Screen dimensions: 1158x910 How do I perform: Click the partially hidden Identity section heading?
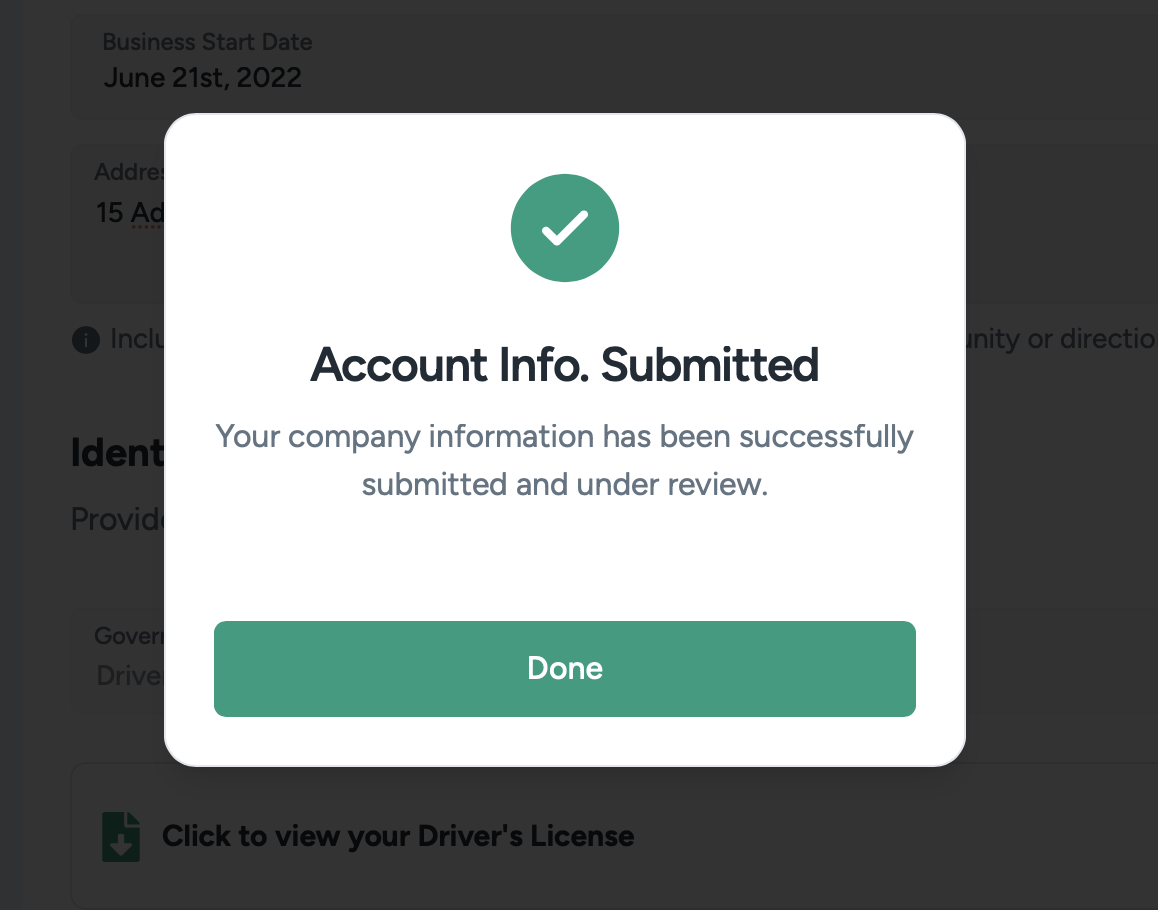(117, 453)
